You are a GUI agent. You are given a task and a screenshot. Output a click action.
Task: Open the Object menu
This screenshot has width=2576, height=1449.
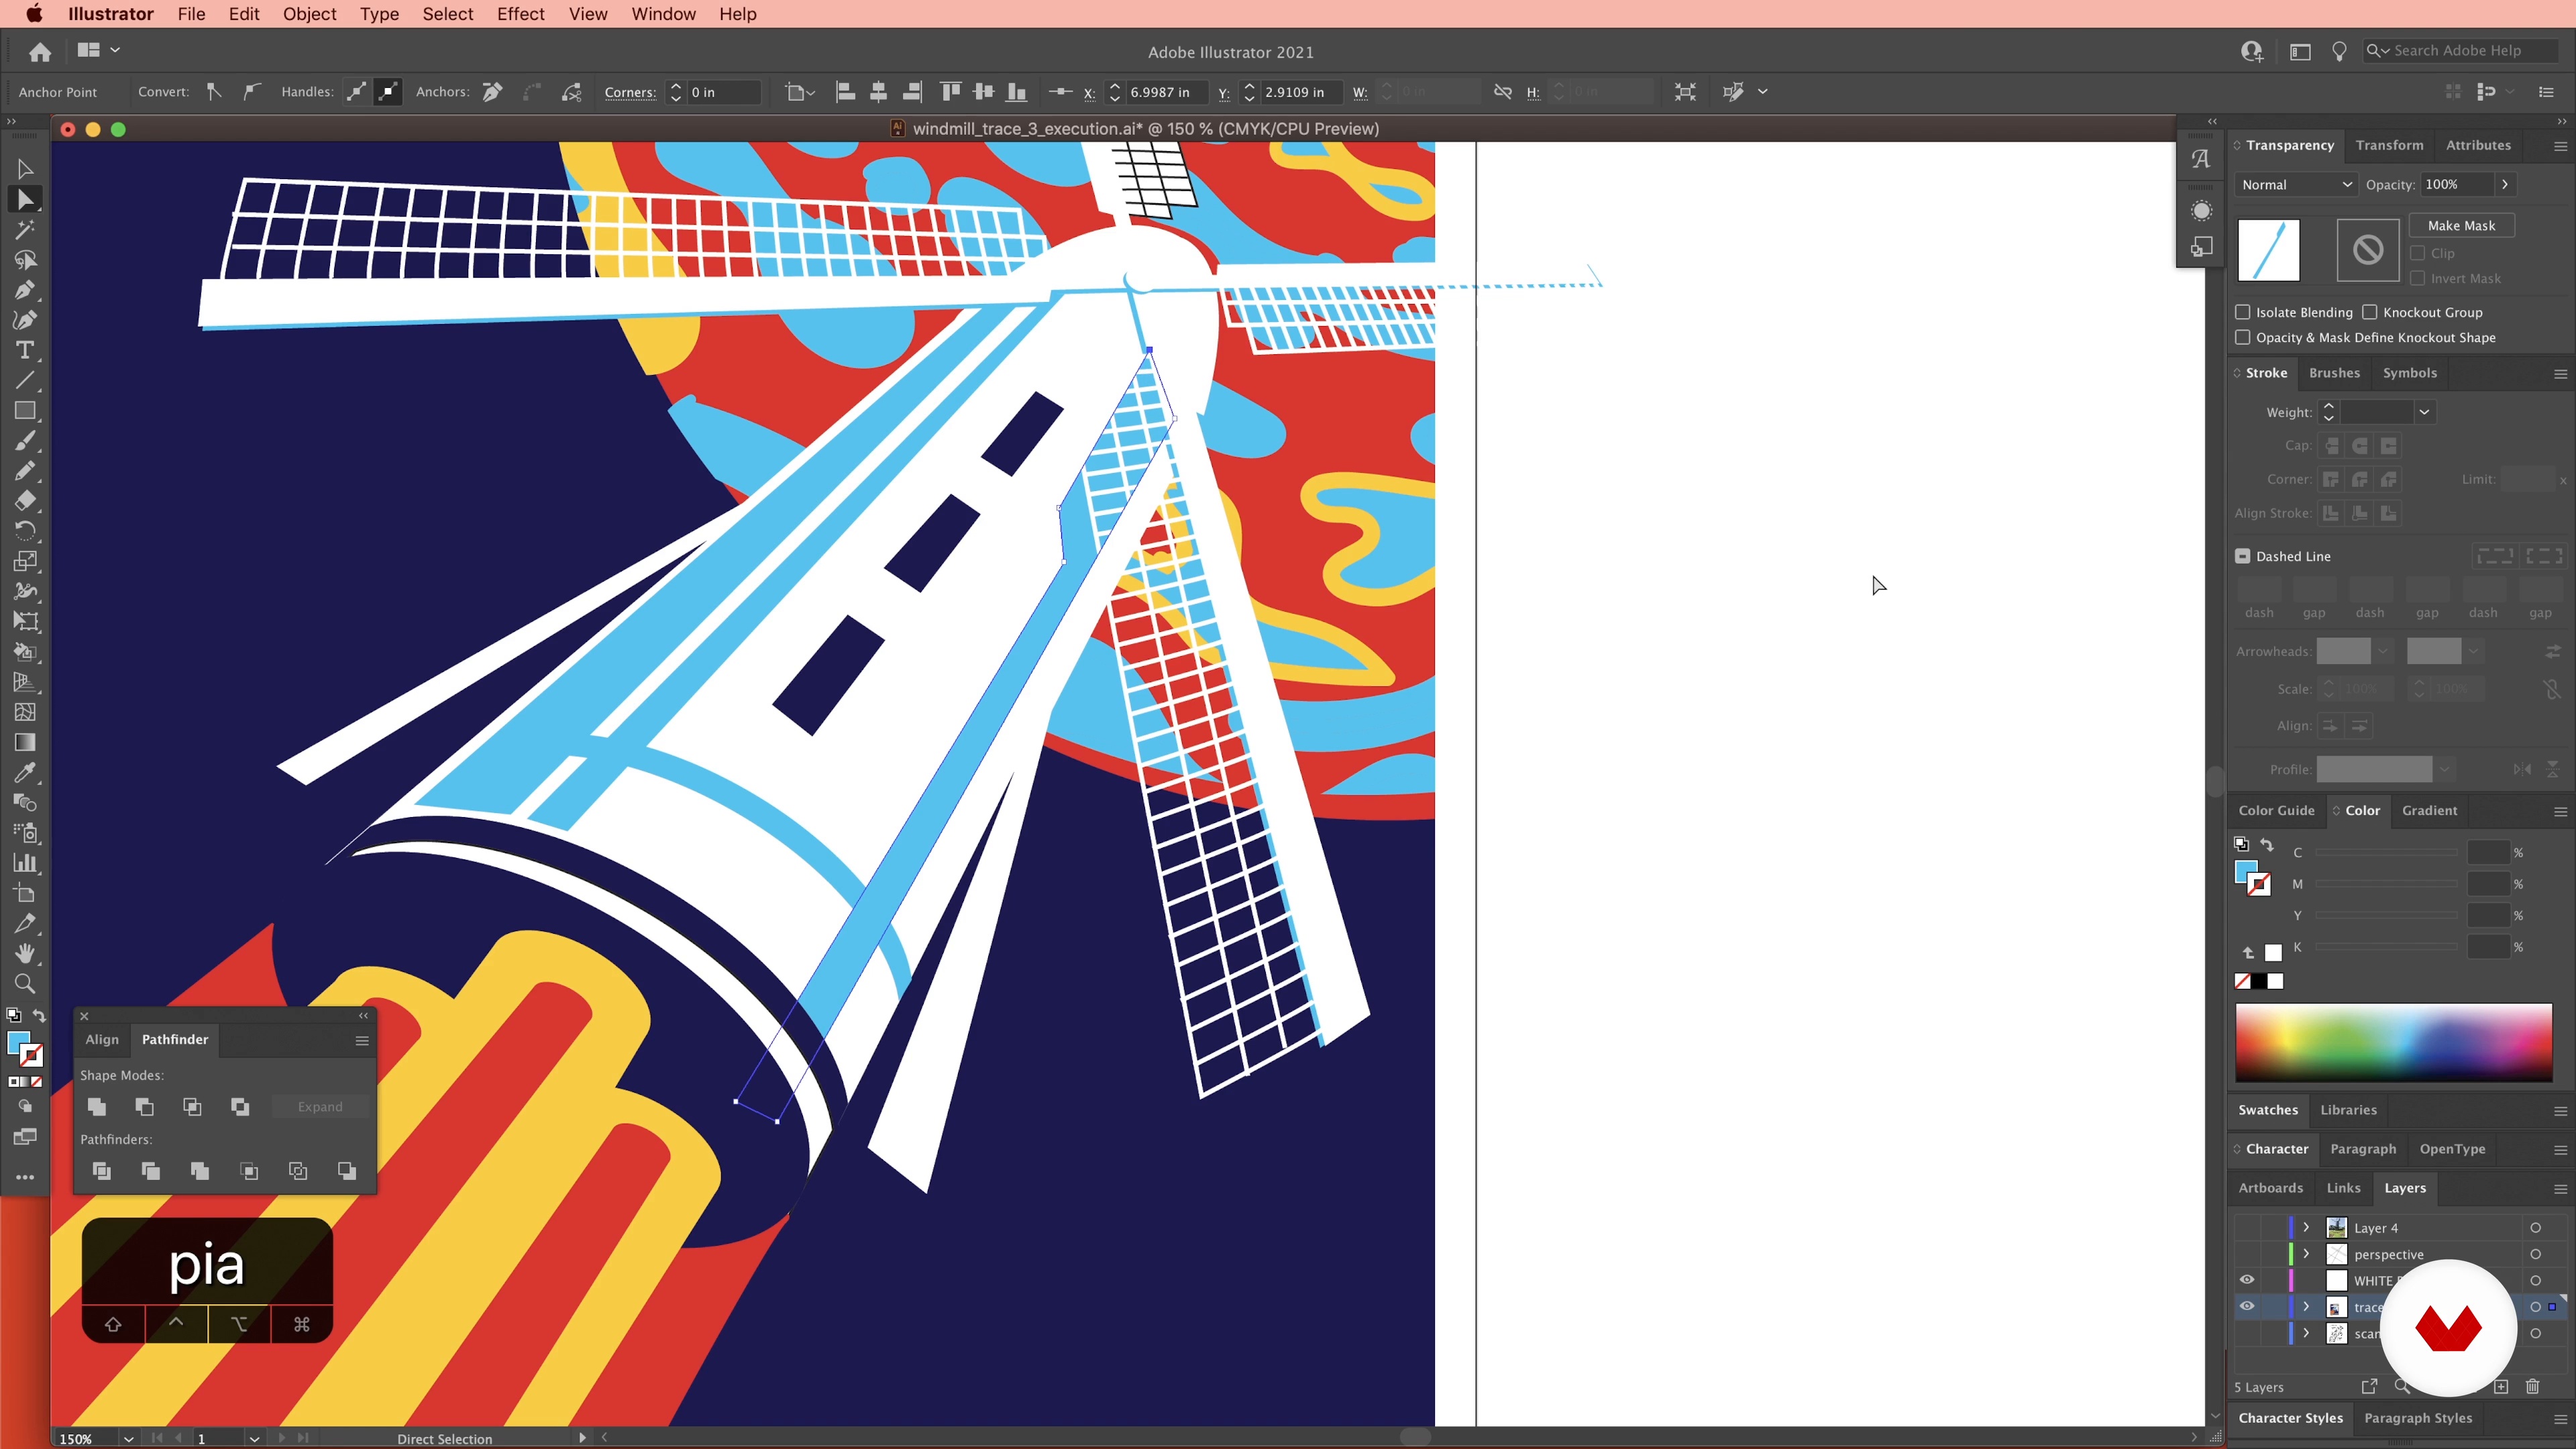pyautogui.click(x=309, y=14)
